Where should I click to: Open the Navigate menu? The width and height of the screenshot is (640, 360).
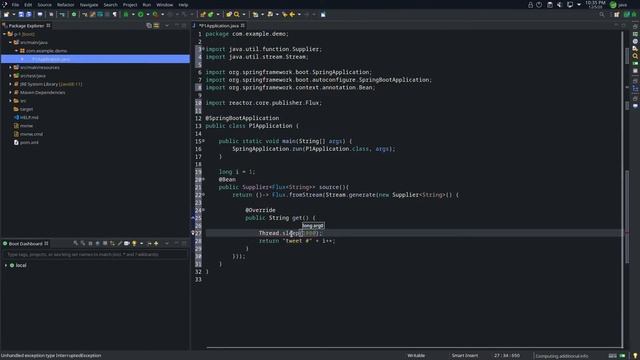89,5
